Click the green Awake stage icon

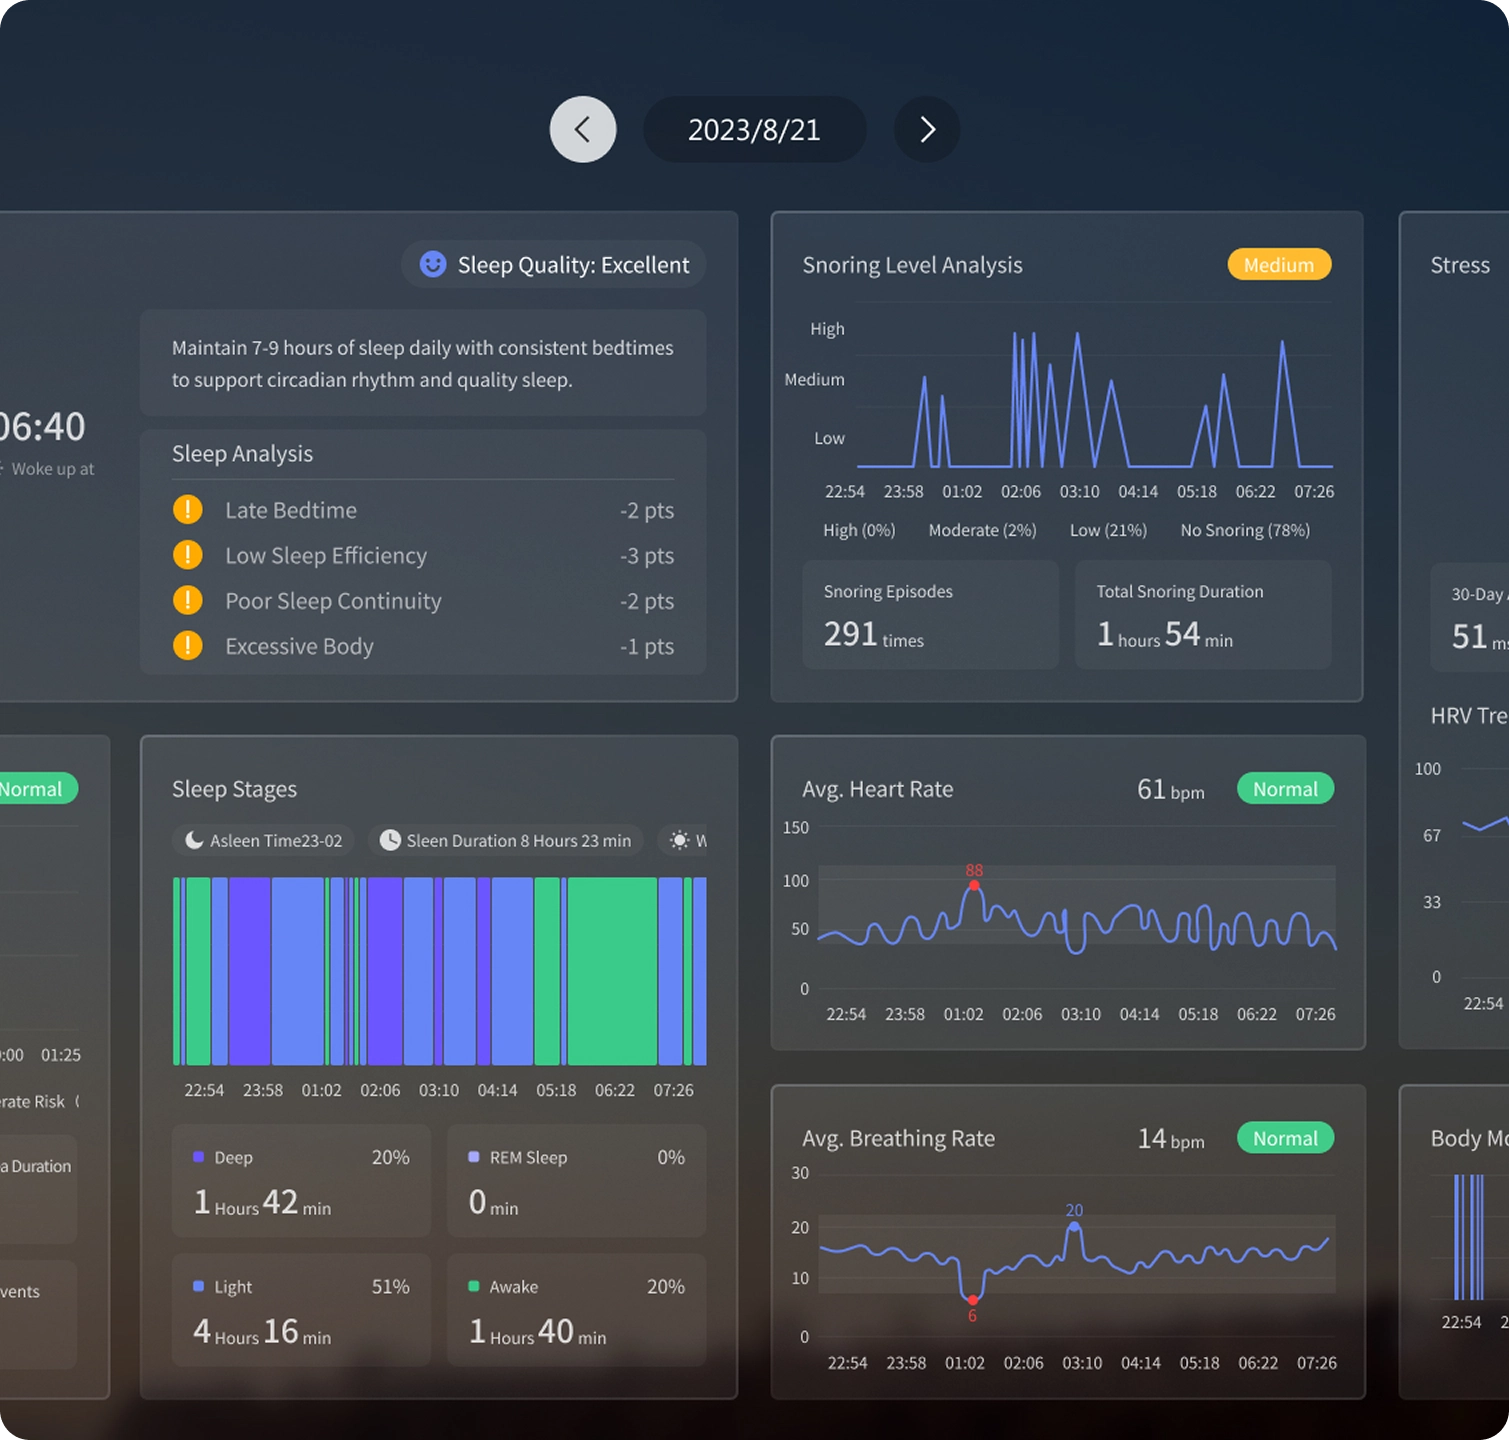click(472, 1286)
